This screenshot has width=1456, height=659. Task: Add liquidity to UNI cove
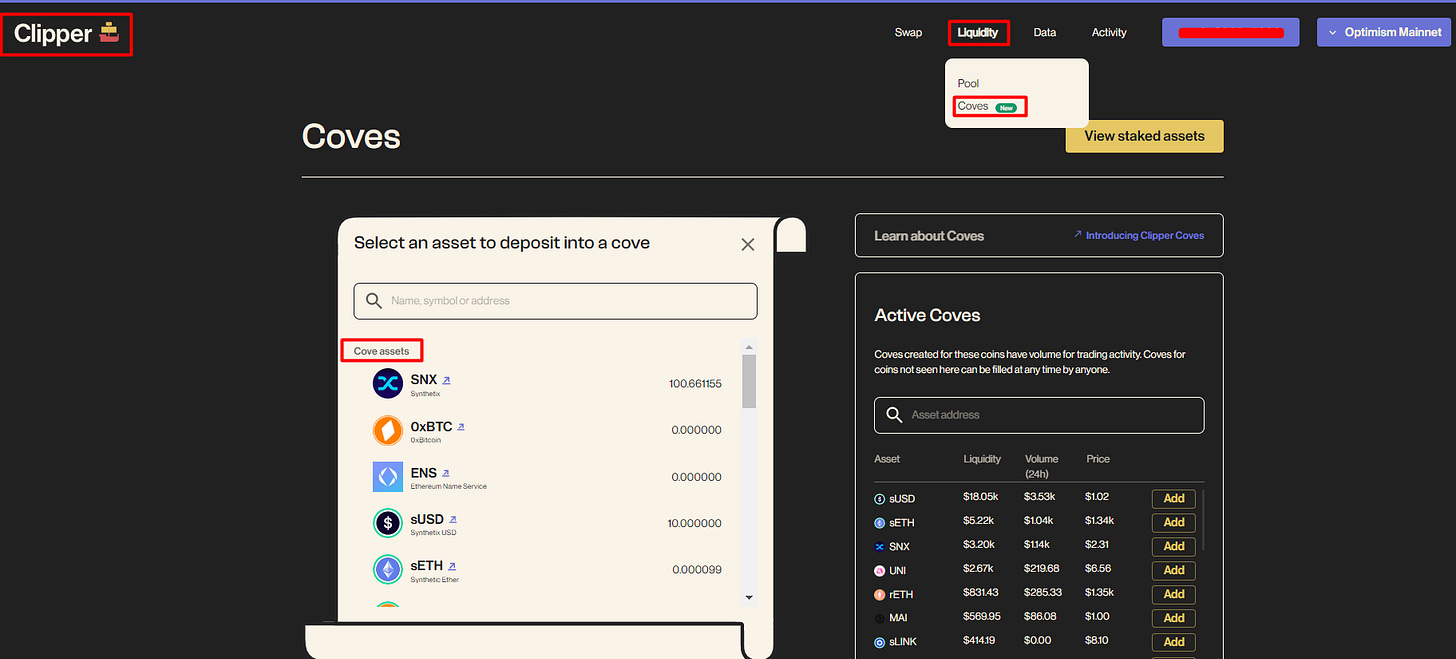(1174, 571)
